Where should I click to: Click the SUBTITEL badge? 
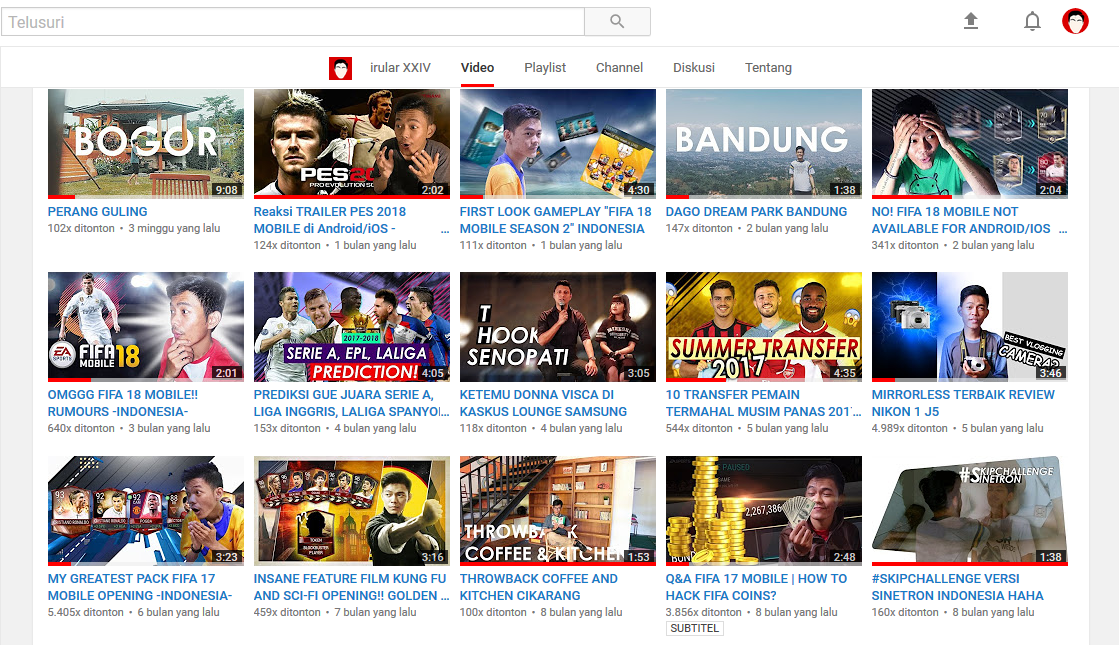[x=694, y=629]
